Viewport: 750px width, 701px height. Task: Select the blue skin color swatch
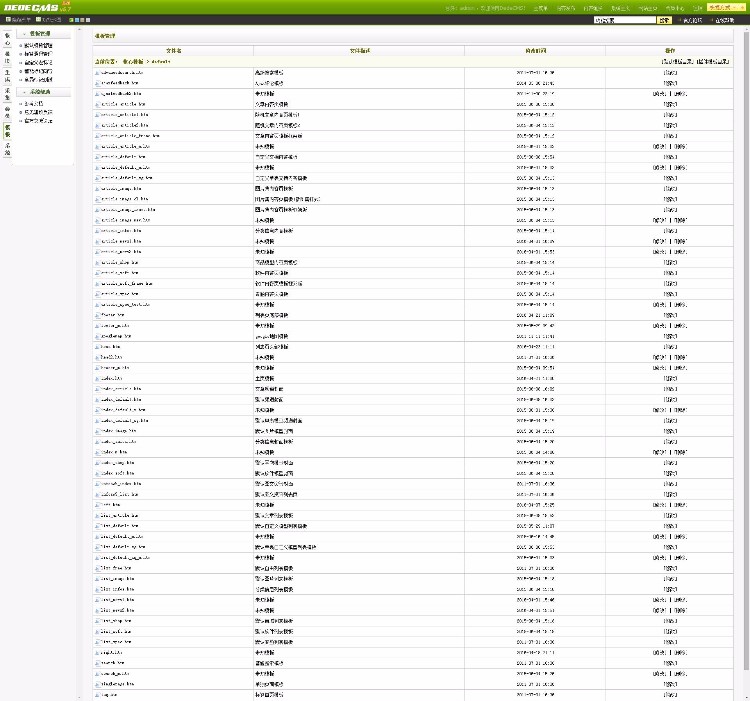point(77,20)
